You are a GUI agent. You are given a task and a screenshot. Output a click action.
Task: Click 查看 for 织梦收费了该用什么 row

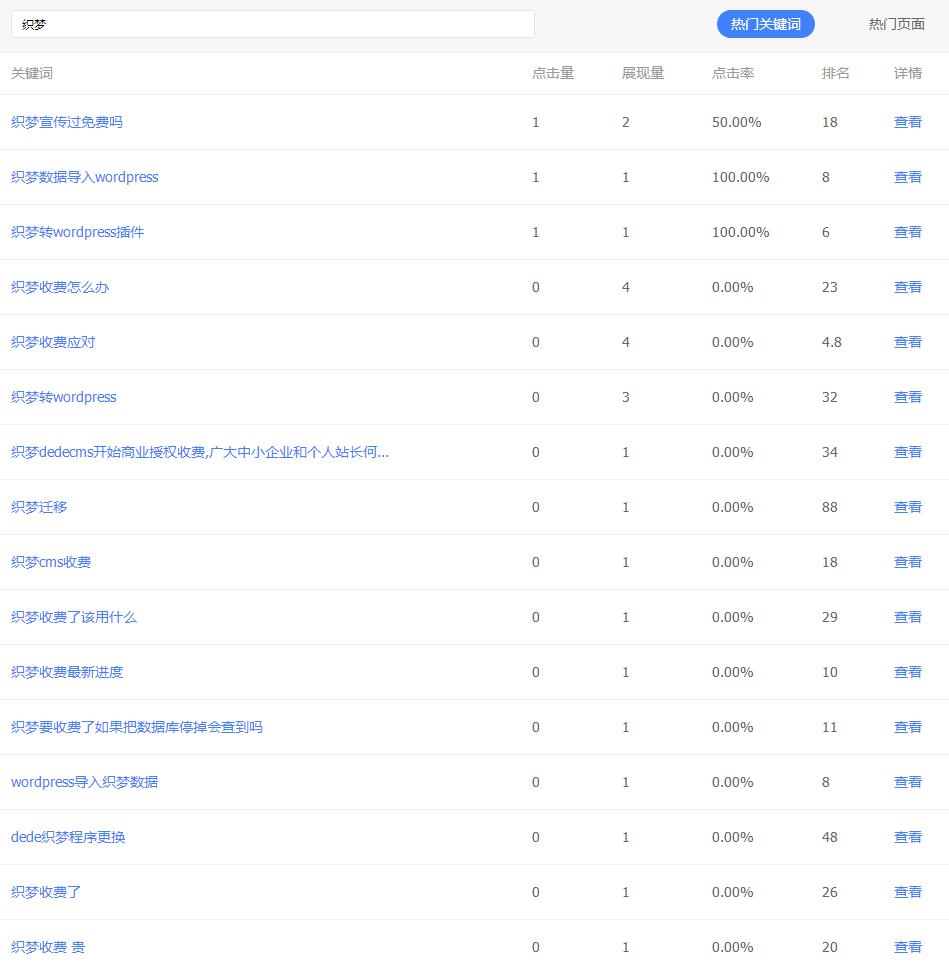[x=908, y=617]
